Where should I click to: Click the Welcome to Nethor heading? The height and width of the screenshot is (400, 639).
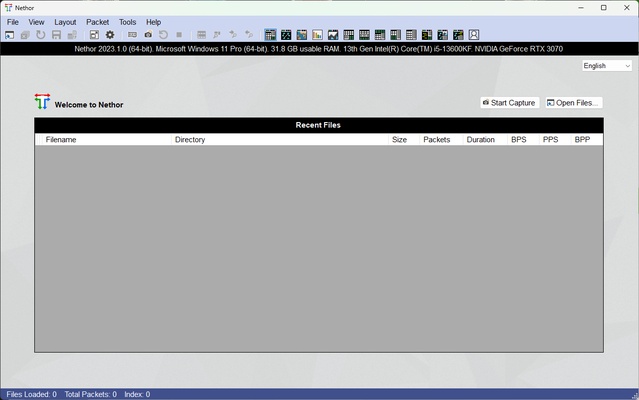(x=89, y=105)
